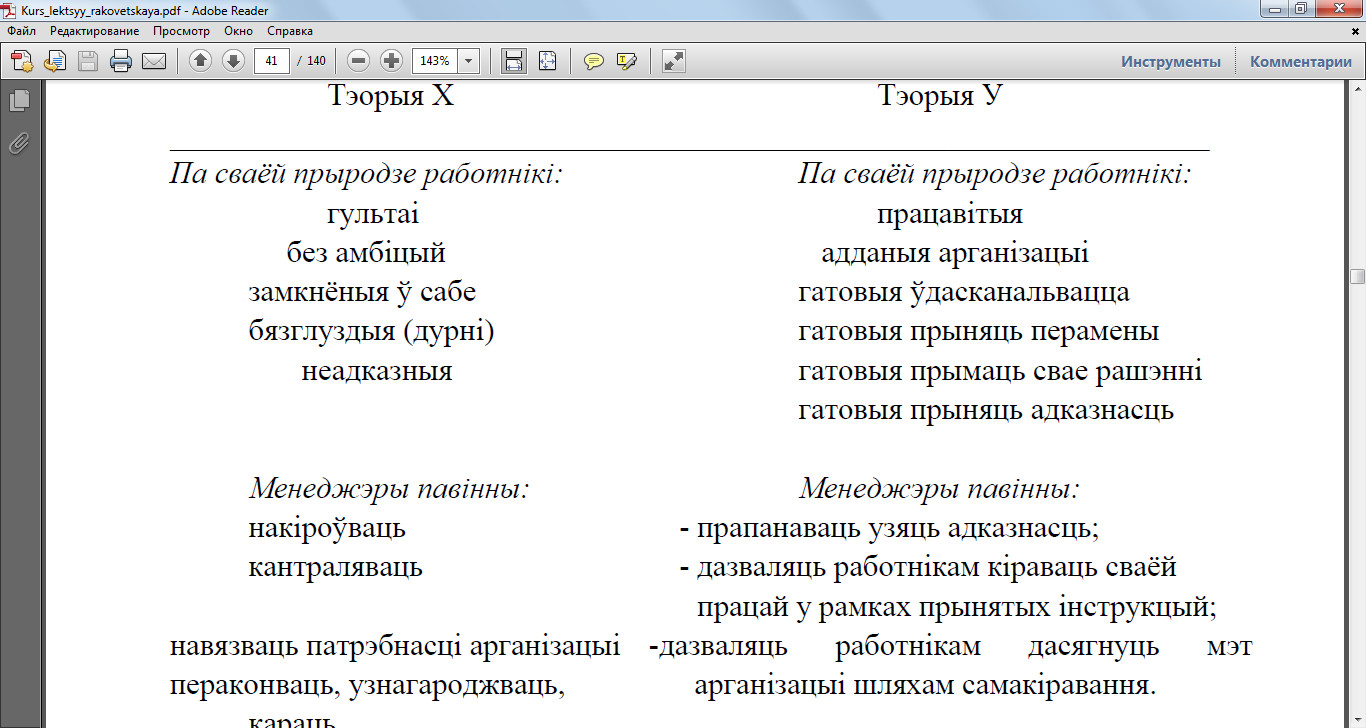Add a sticky note comment
The image size is (1366, 728).
coord(594,61)
